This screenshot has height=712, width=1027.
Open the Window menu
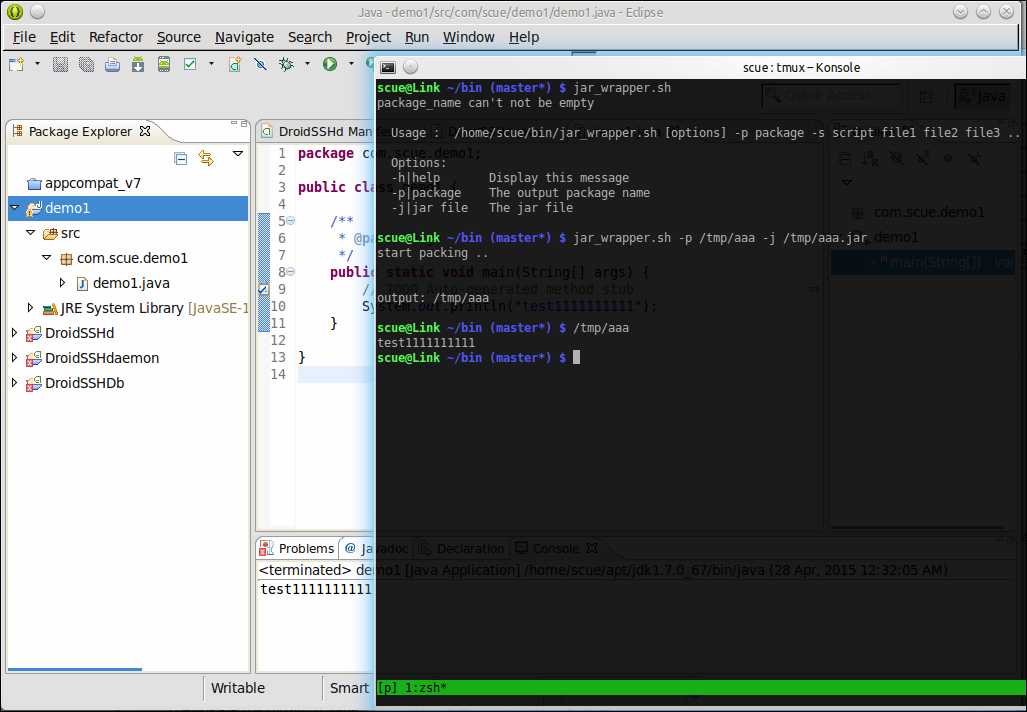coord(468,37)
